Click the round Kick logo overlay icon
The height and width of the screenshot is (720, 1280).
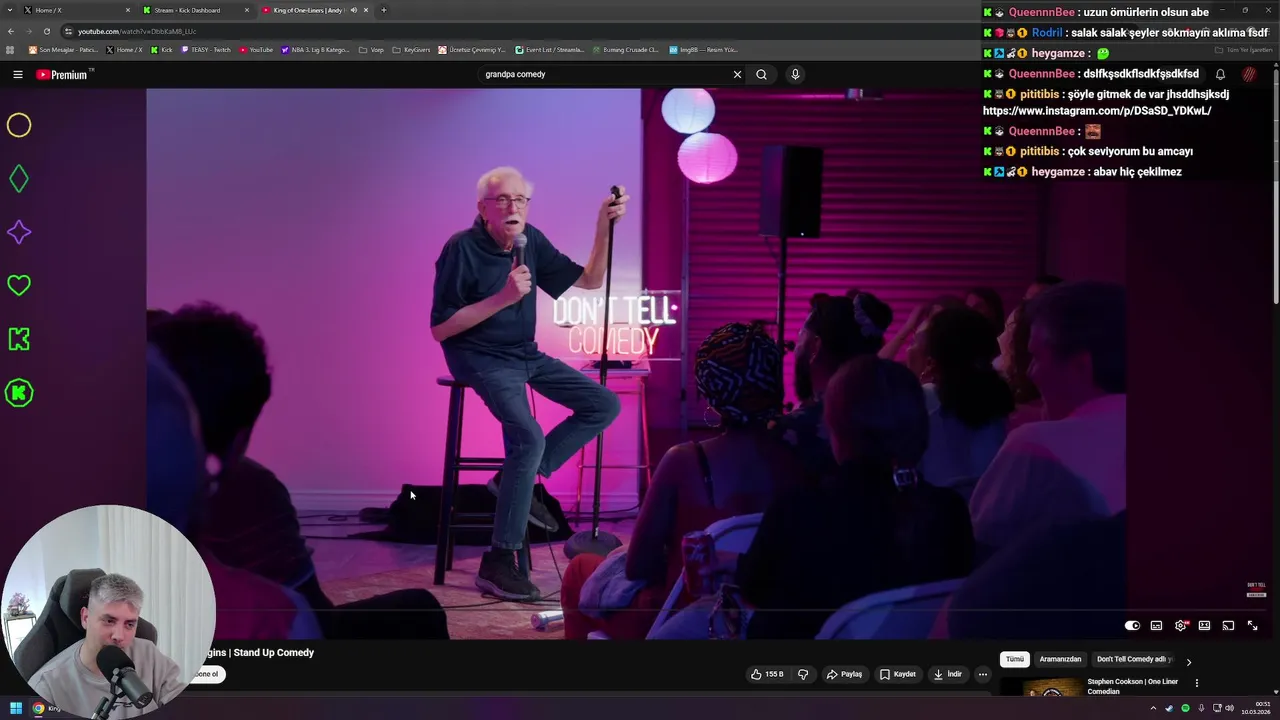(x=19, y=393)
